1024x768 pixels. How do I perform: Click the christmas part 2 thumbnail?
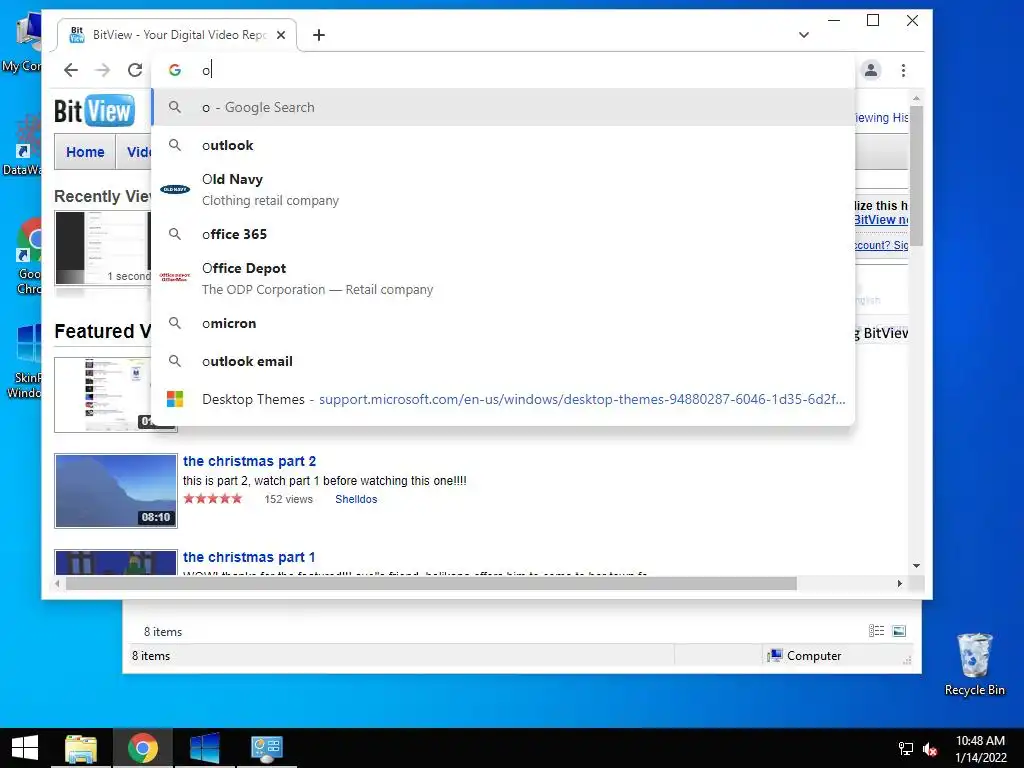click(x=116, y=490)
